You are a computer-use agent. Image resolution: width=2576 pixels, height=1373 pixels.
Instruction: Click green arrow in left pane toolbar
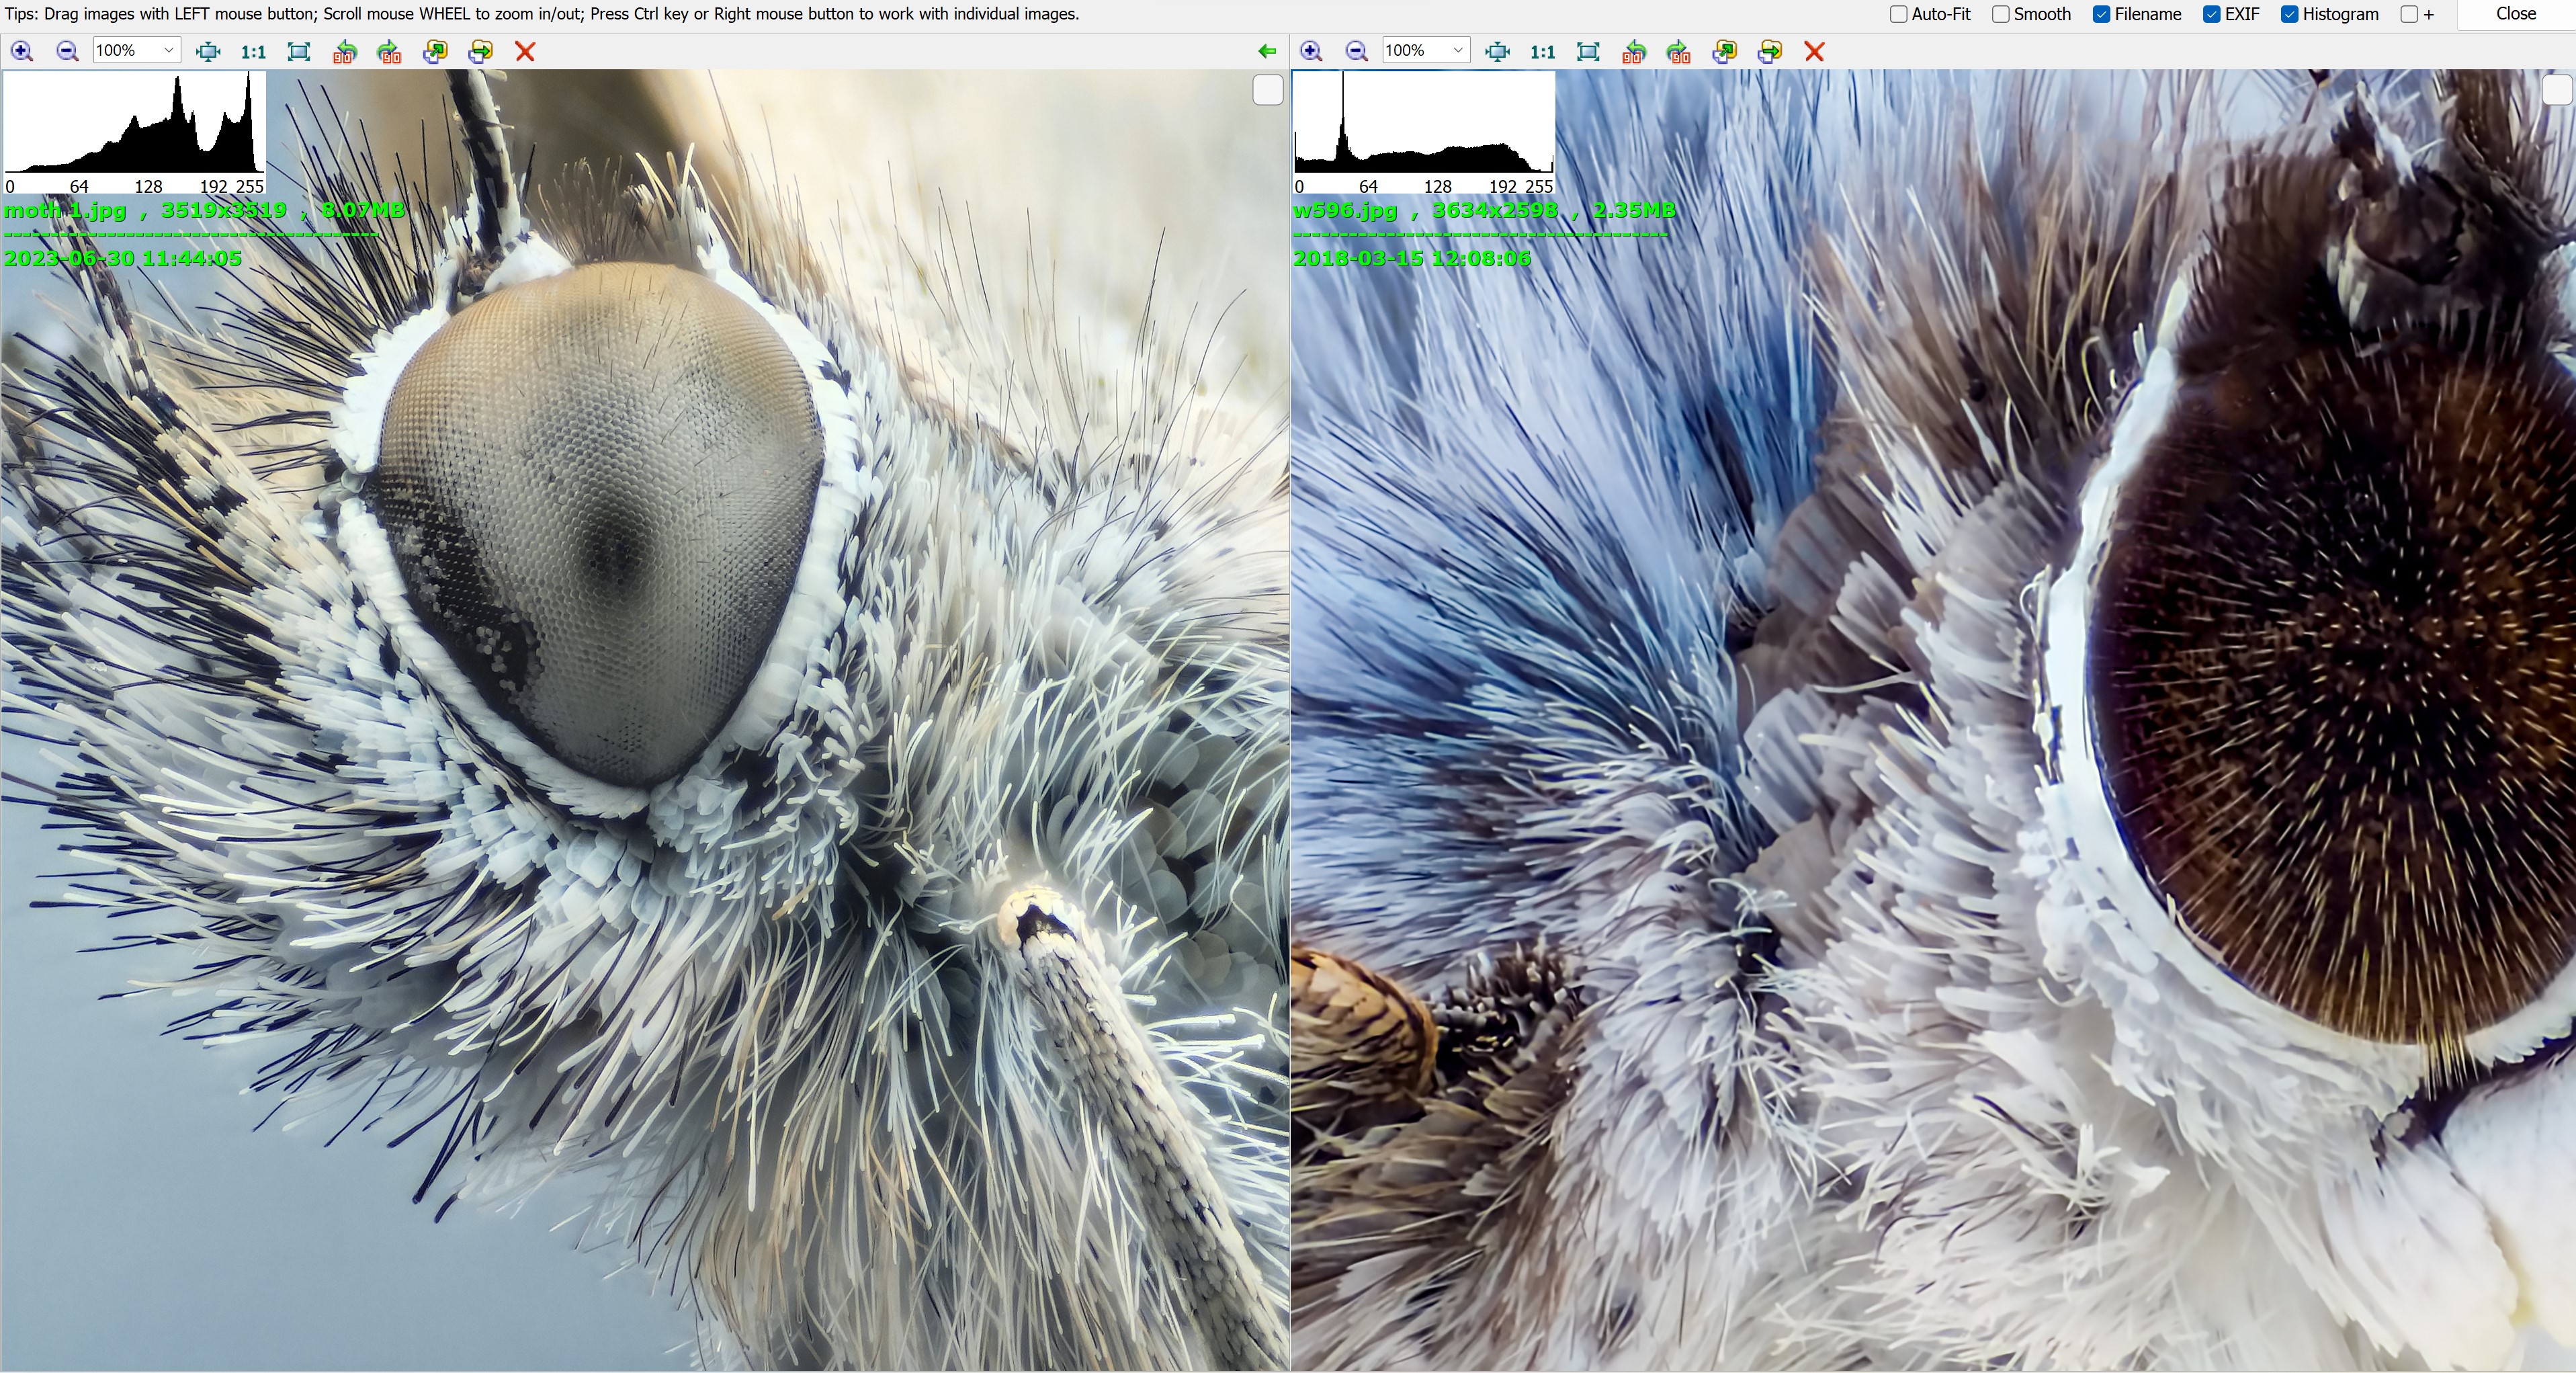click(x=1267, y=51)
